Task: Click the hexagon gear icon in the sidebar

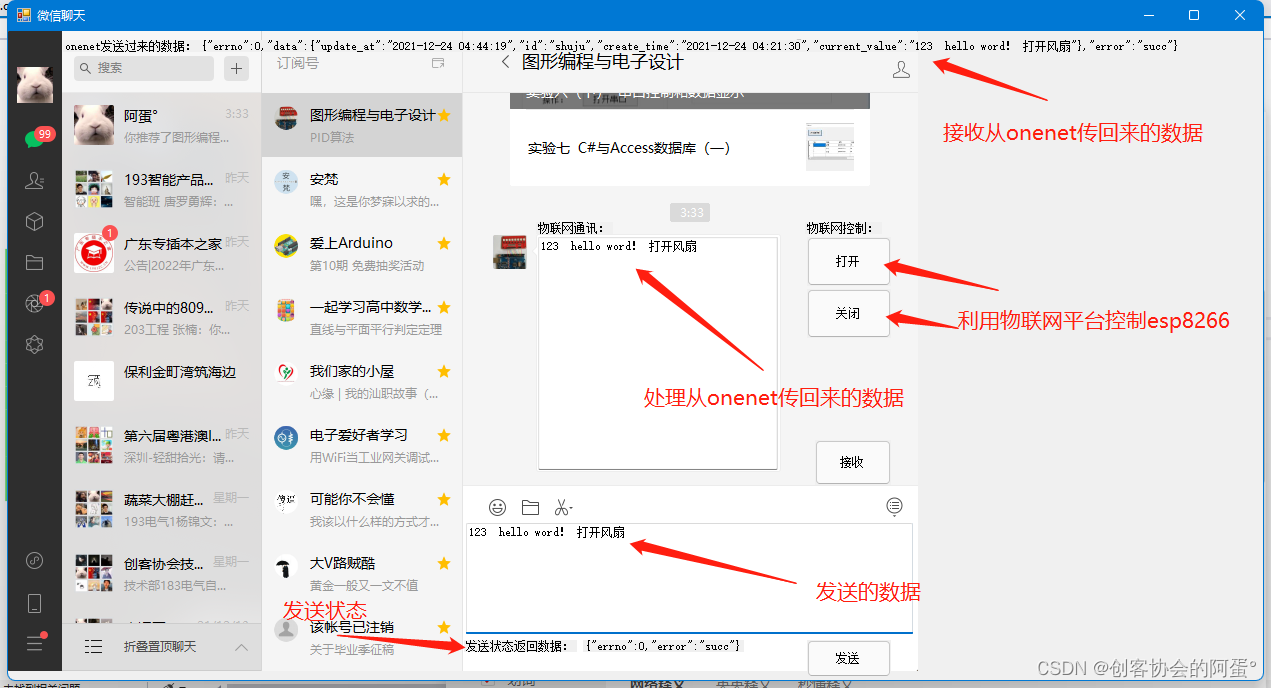Action: coord(35,345)
